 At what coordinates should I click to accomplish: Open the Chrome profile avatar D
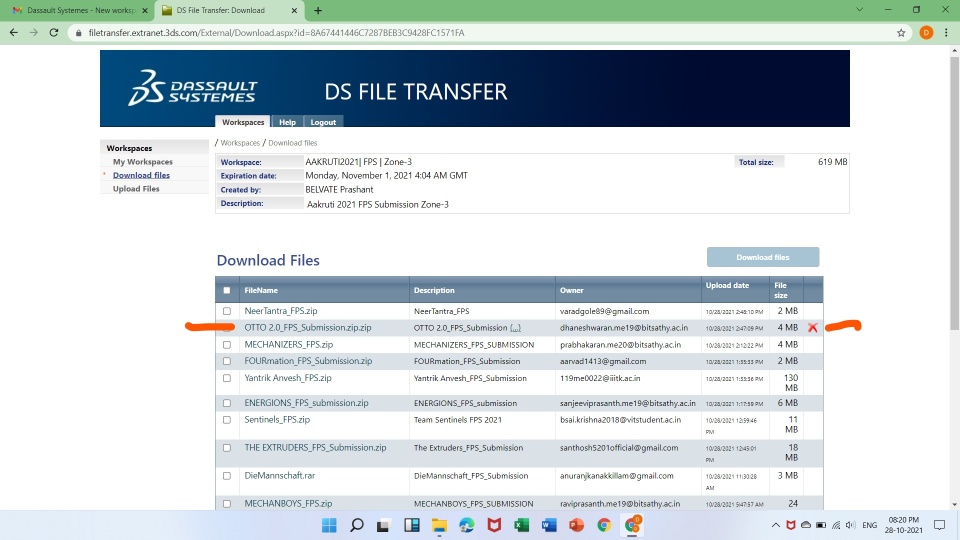click(926, 32)
